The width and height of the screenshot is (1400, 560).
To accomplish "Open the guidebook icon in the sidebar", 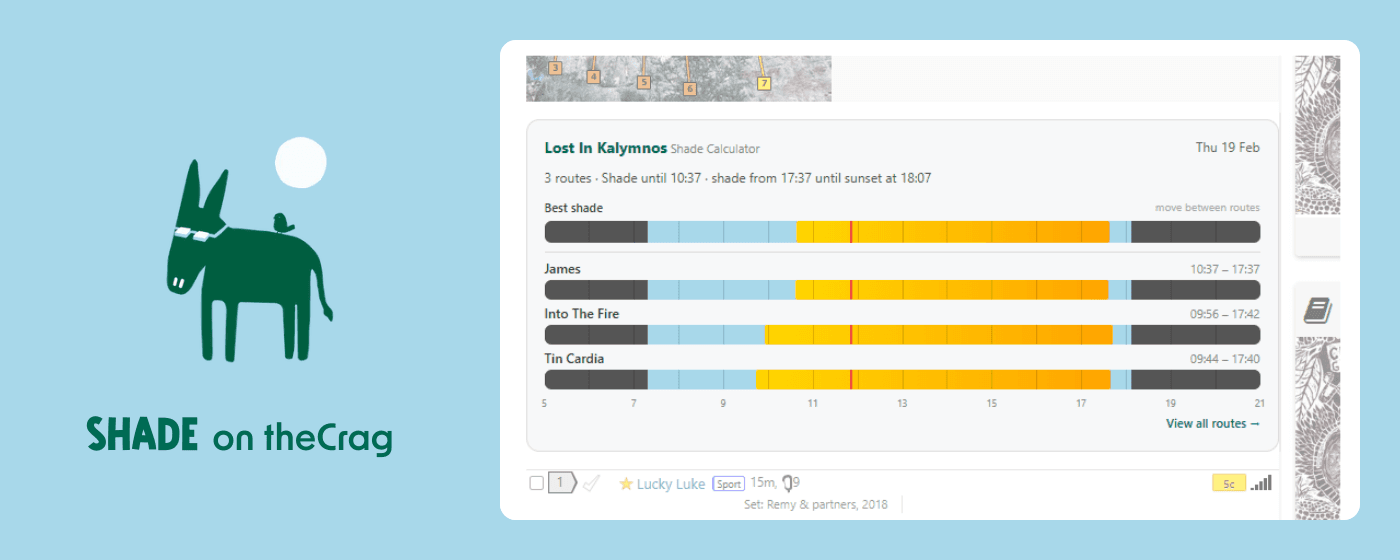I will click(x=1317, y=310).
